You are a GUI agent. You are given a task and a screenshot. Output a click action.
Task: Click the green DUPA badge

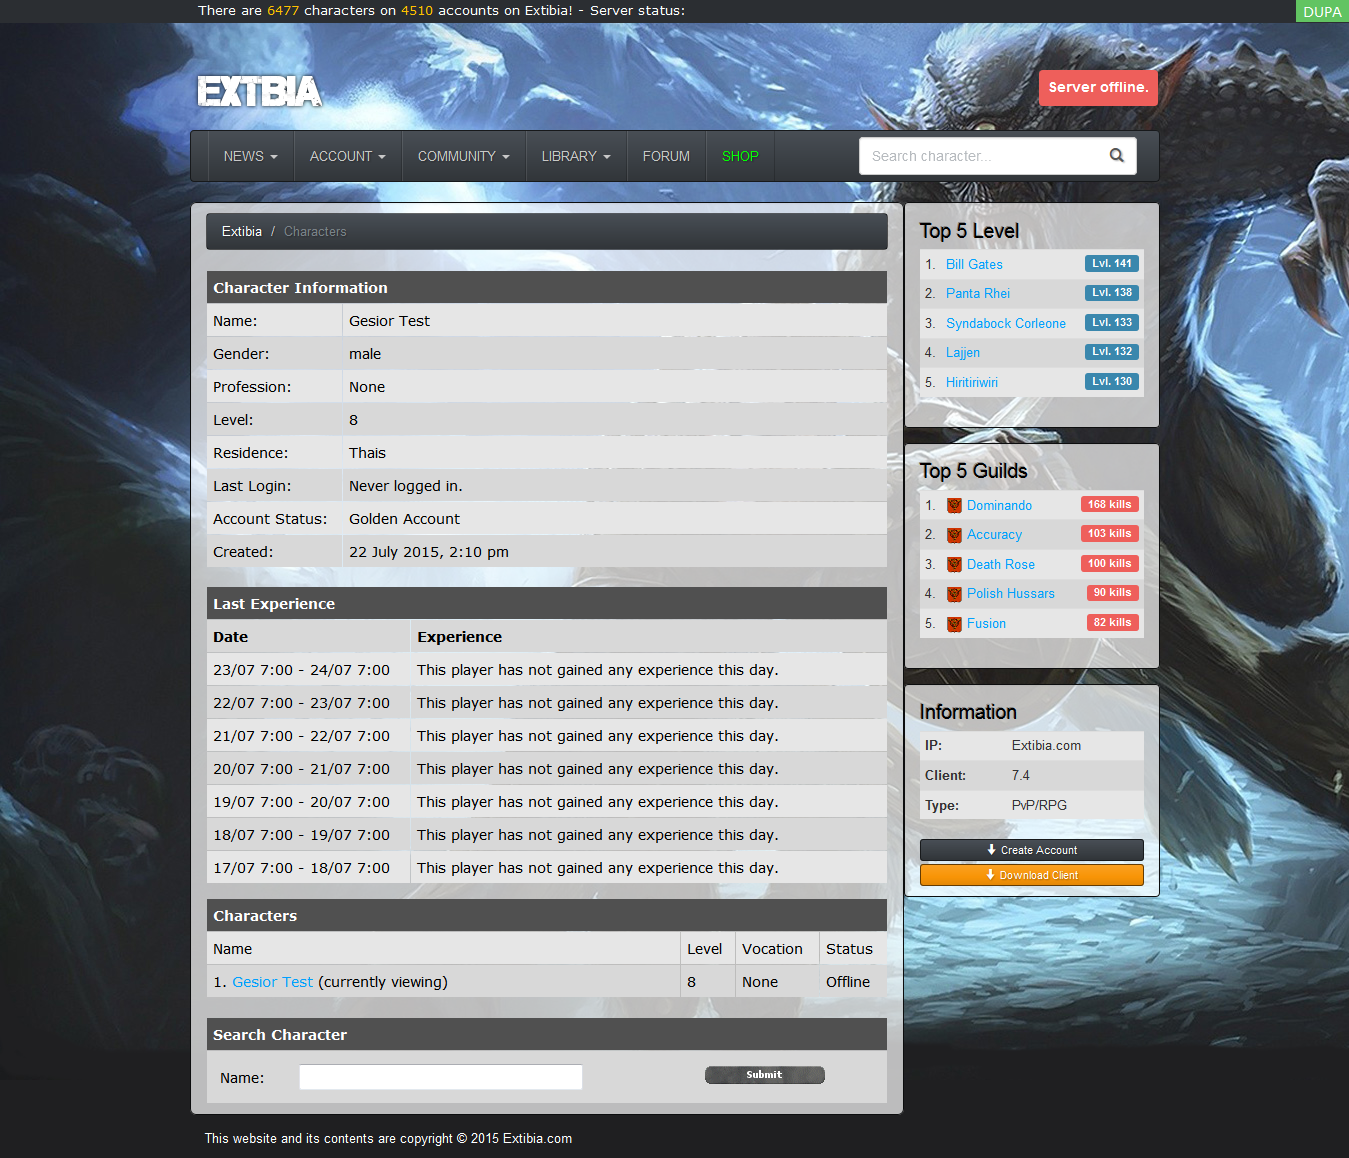1322,12
